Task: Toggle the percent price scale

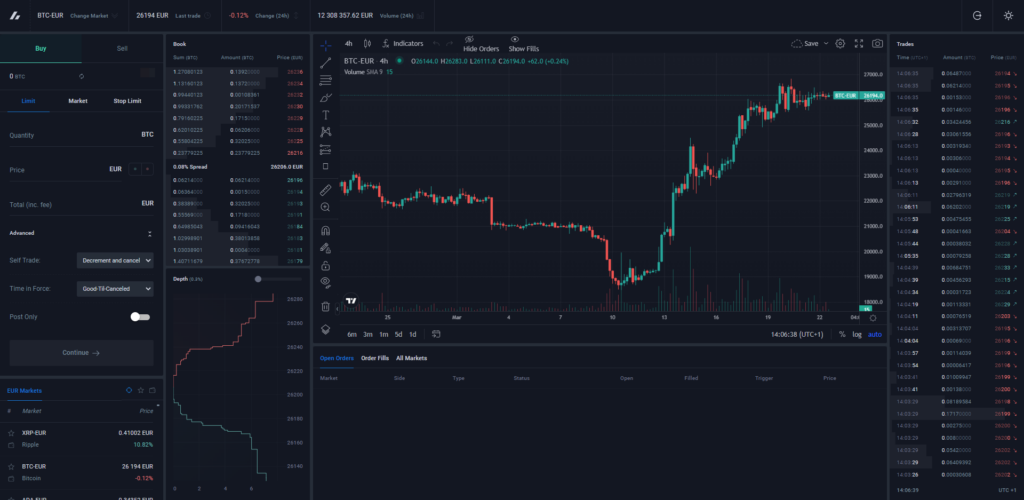Action: [842, 334]
